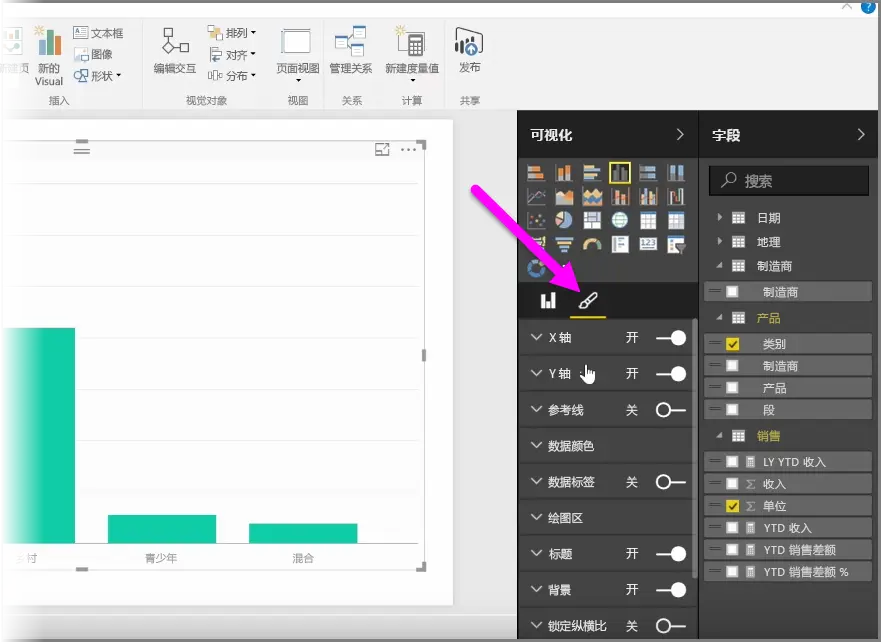Select the slicer visualization icon
The width and height of the screenshot is (881, 642).
(676, 244)
